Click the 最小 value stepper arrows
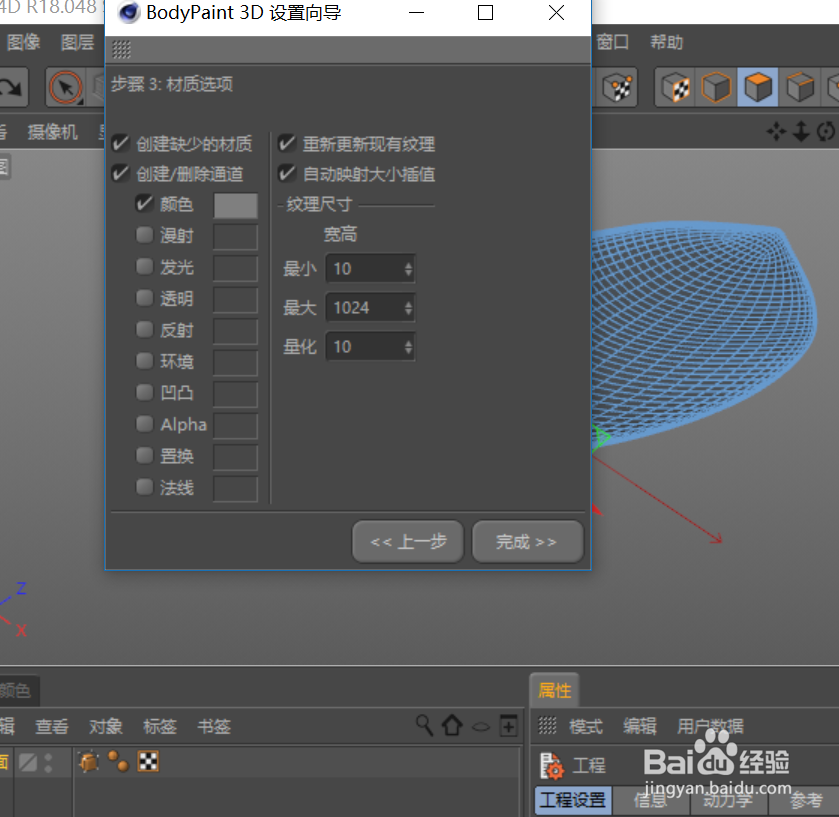 [408, 269]
